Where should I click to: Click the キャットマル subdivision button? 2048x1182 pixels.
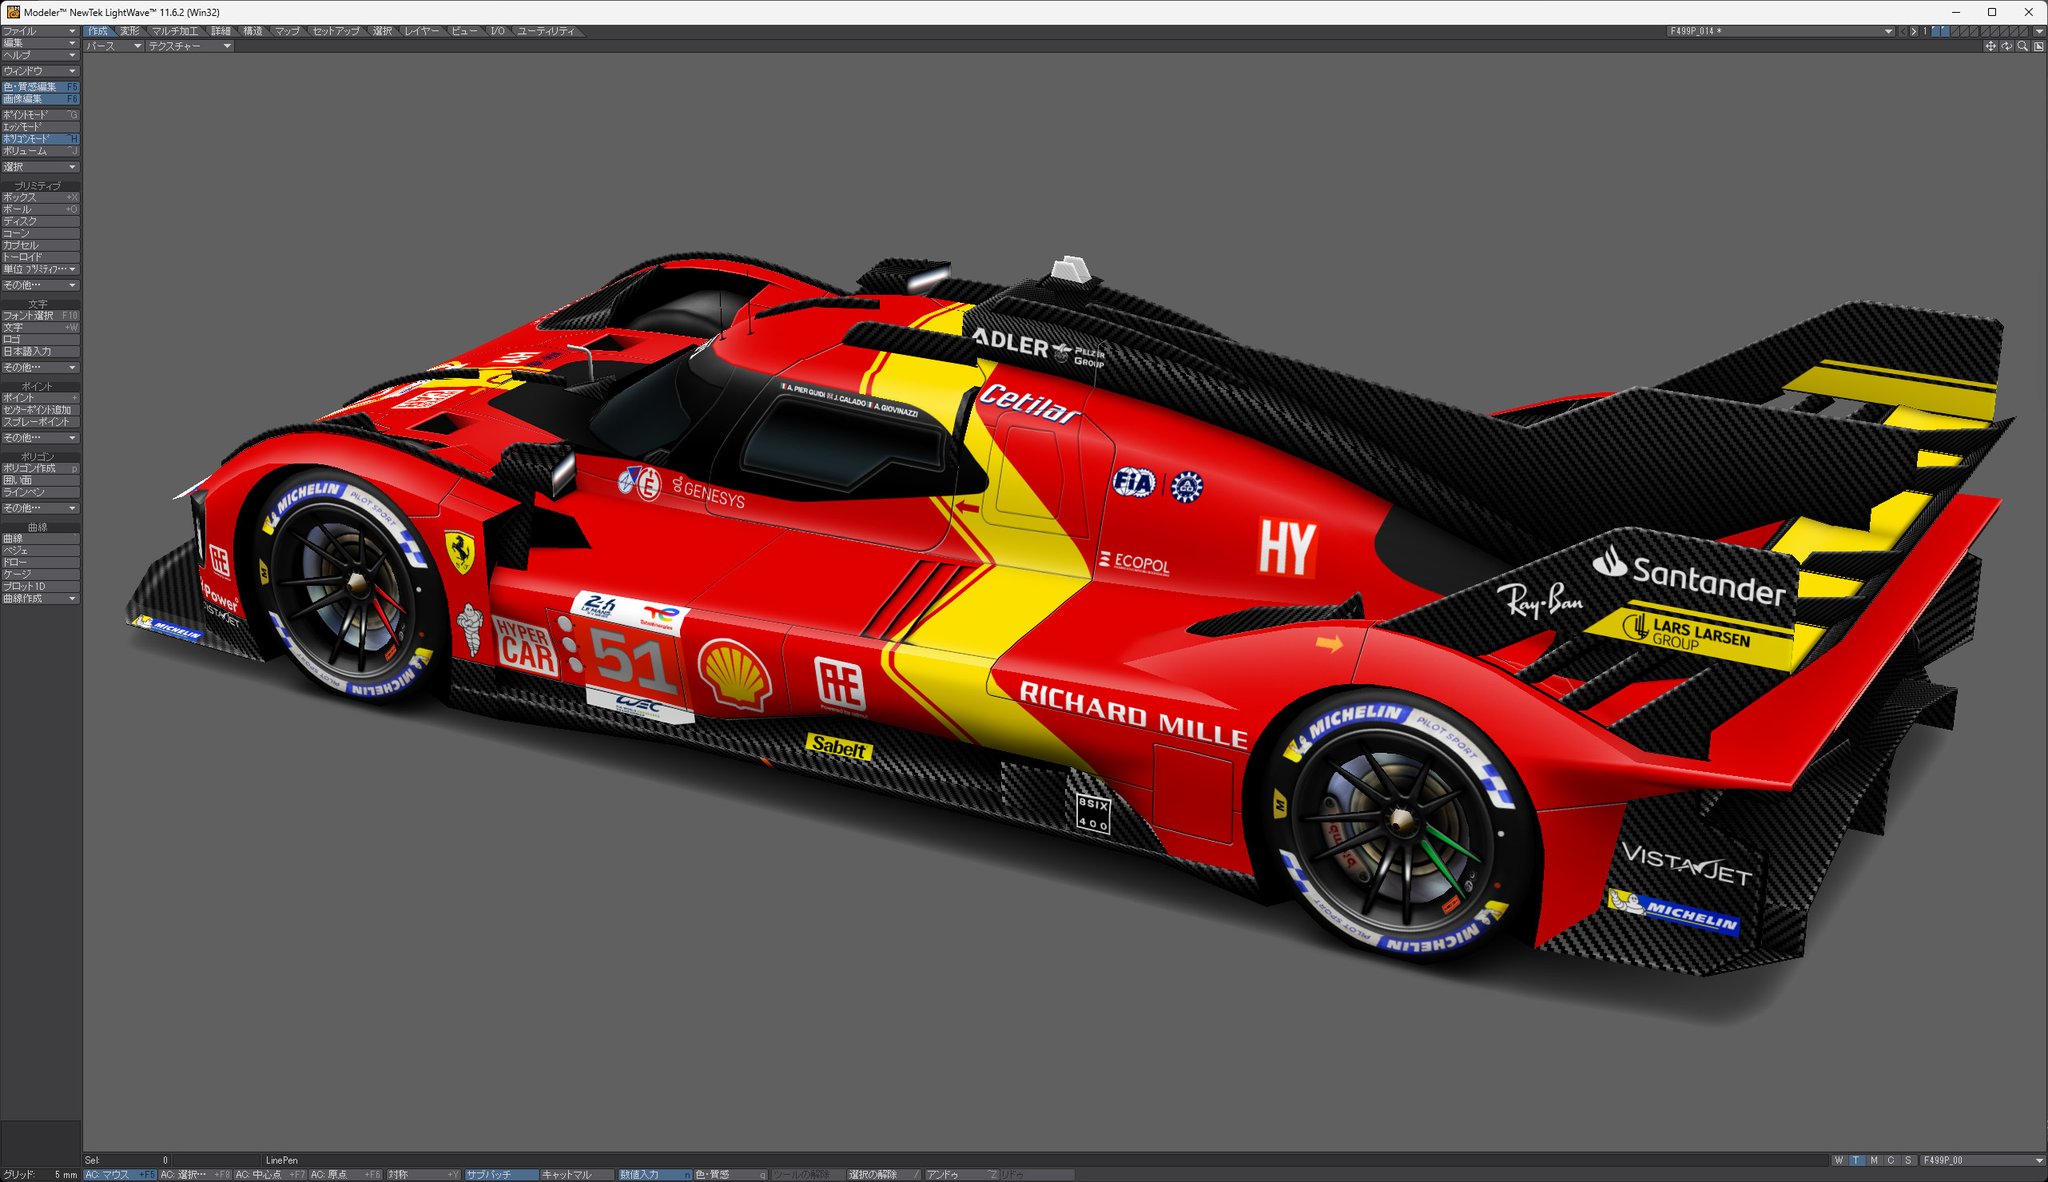577,1175
